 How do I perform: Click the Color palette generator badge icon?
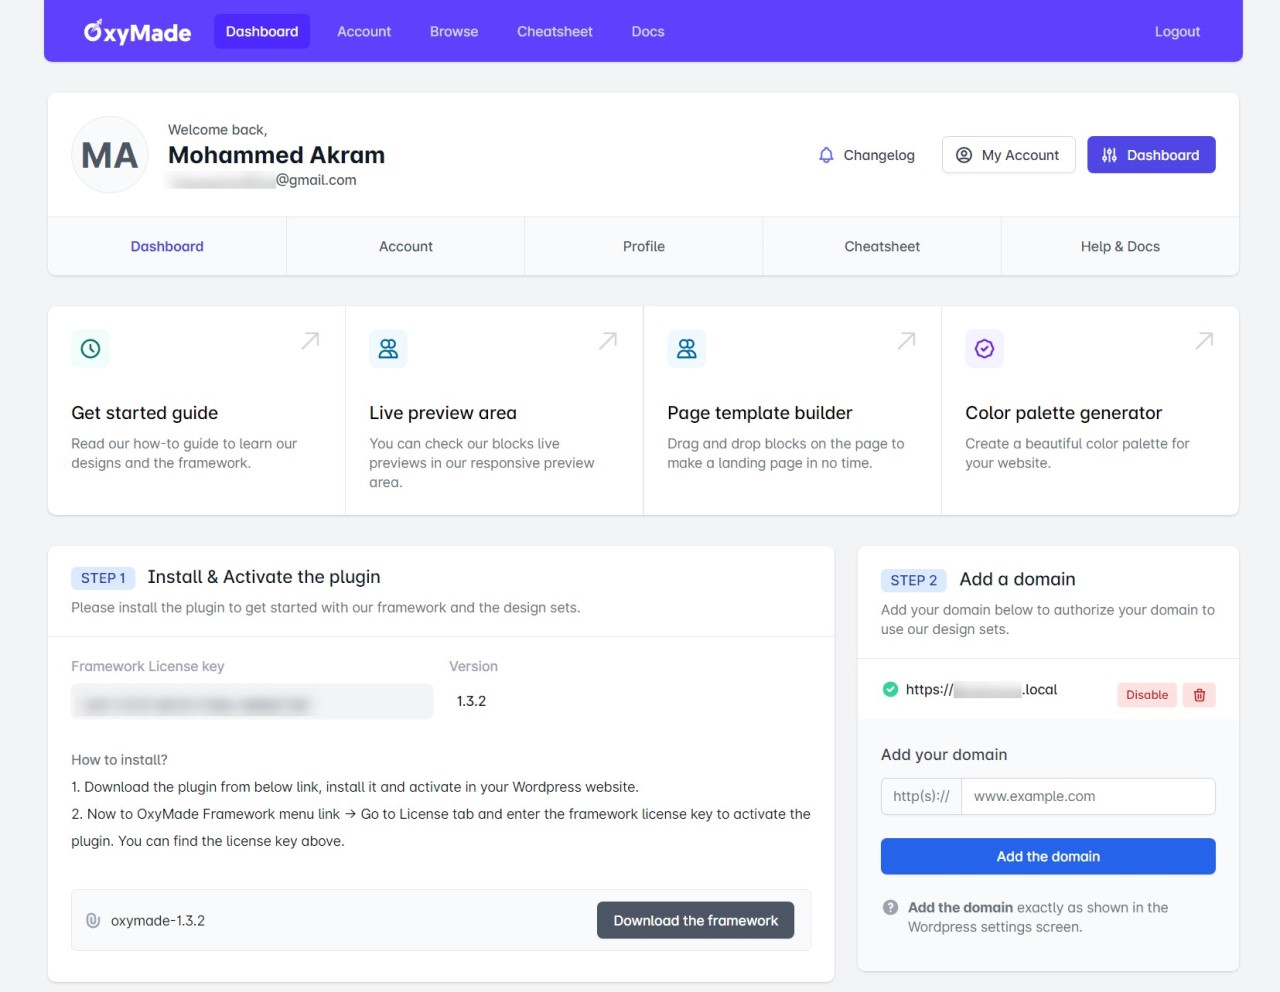tap(984, 349)
